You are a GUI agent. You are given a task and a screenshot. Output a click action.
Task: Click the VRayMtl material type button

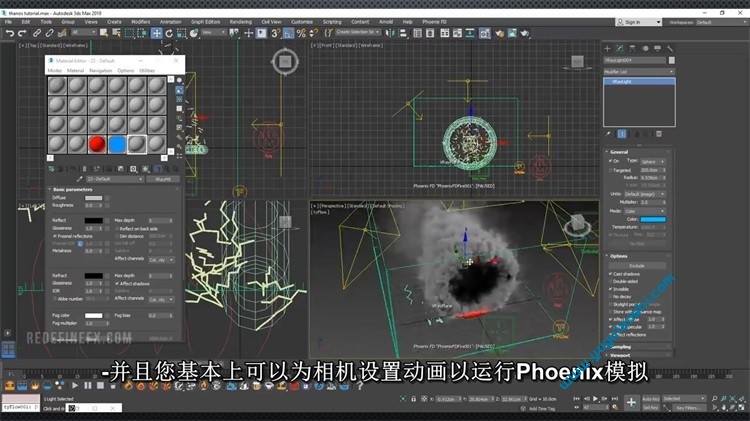163,179
